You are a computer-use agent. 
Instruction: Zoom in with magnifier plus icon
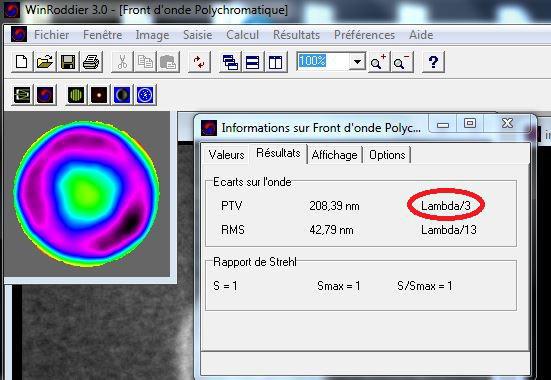point(378,62)
